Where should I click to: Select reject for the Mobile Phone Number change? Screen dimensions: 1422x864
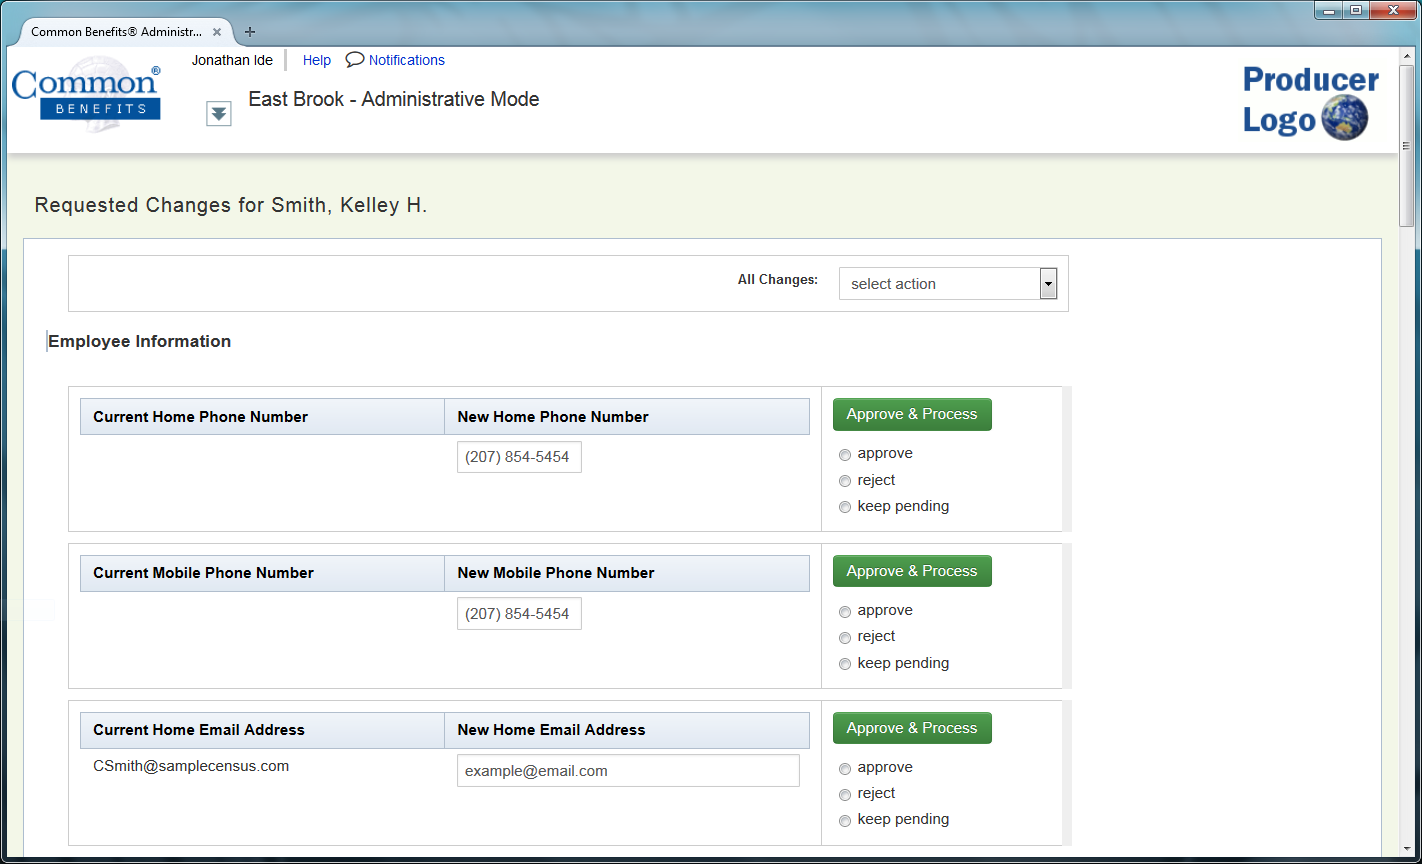point(845,637)
